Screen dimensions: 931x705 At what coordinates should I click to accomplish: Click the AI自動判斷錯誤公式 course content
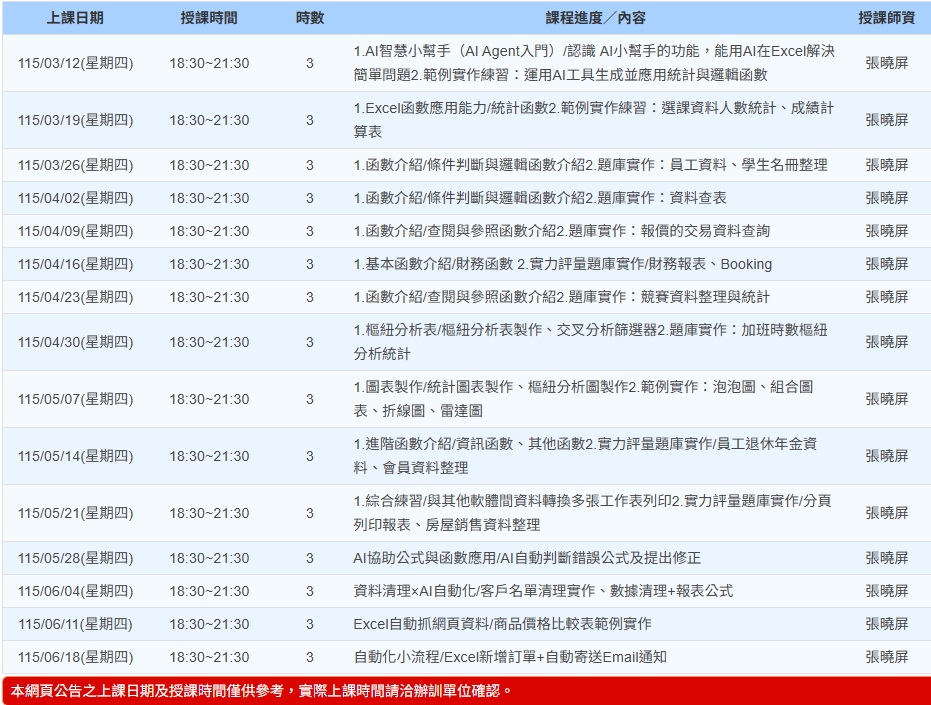(x=527, y=558)
